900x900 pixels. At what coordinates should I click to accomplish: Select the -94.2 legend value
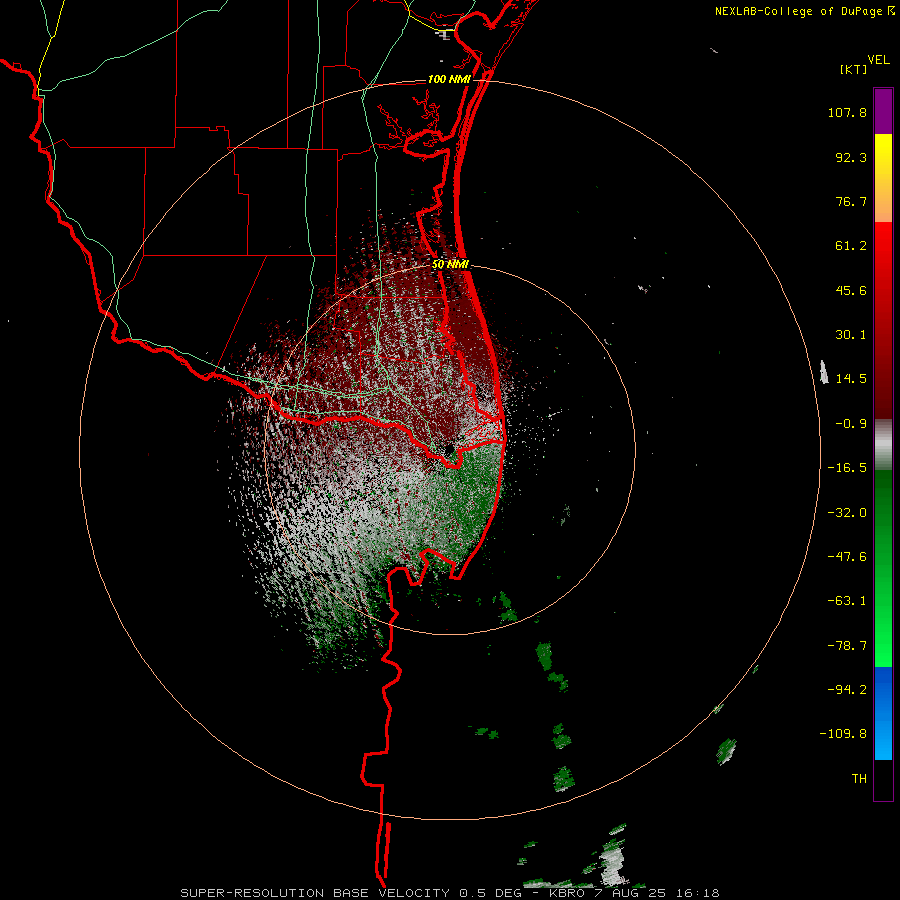point(847,689)
